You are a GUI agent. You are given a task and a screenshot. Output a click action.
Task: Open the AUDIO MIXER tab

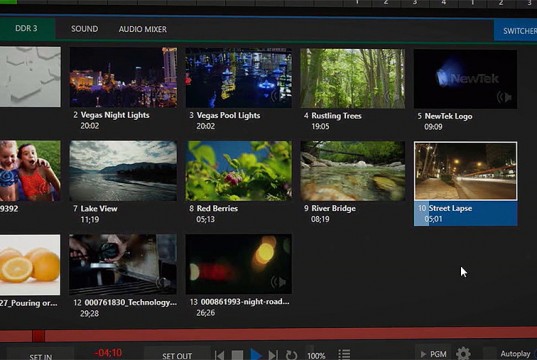pos(143,29)
